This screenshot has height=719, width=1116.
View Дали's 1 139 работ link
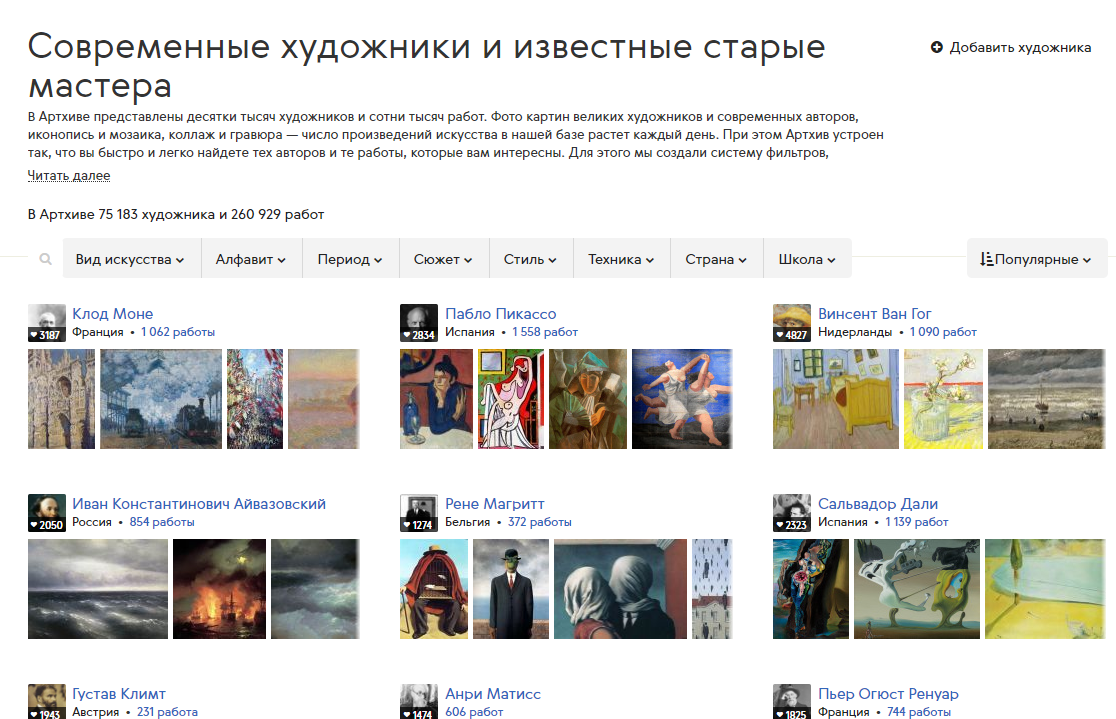pos(917,523)
